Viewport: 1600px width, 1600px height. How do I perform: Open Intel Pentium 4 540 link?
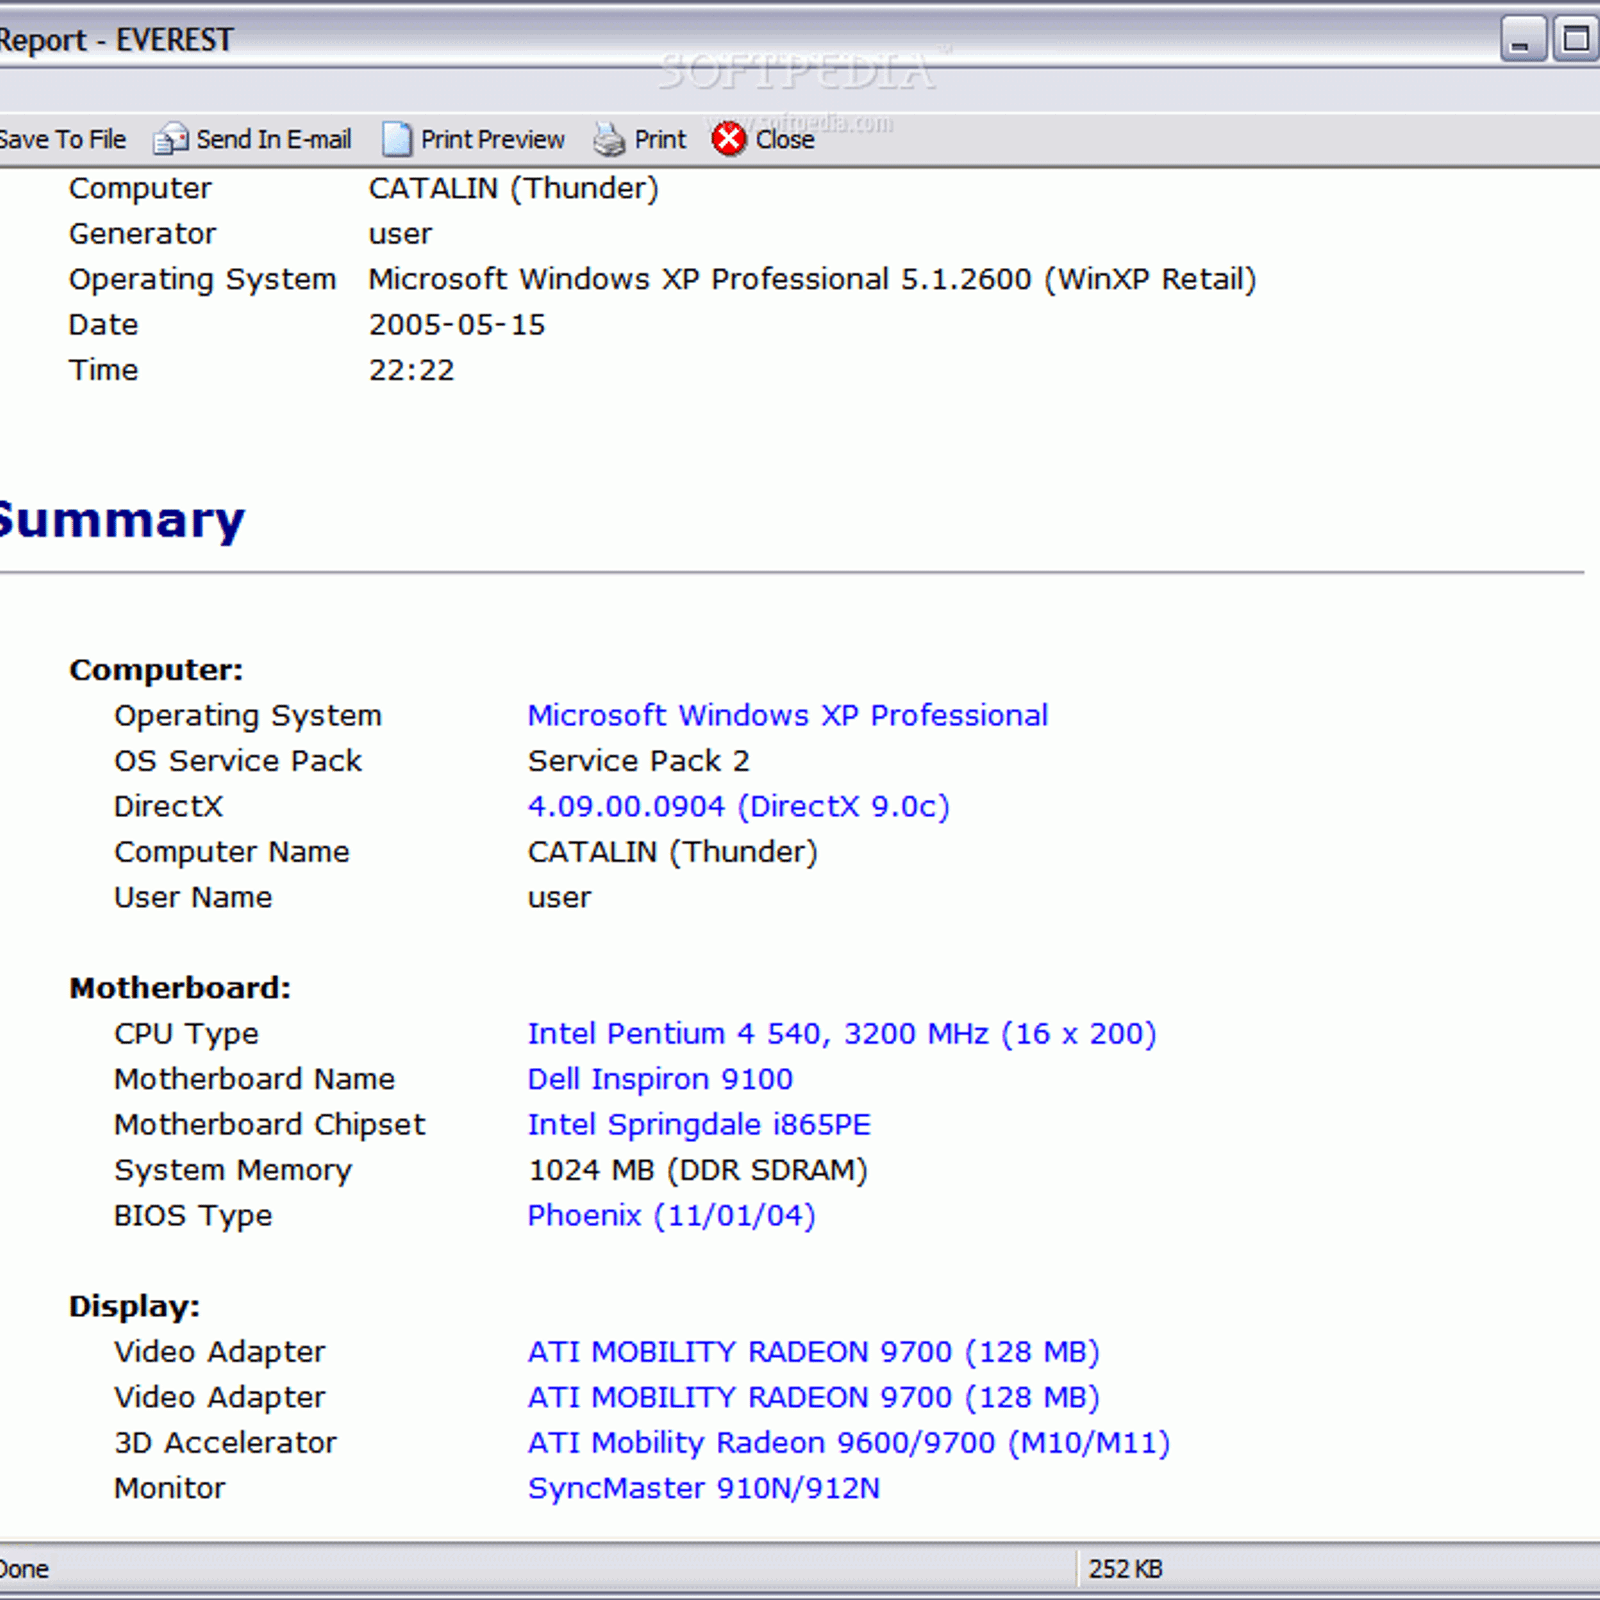(x=841, y=1033)
